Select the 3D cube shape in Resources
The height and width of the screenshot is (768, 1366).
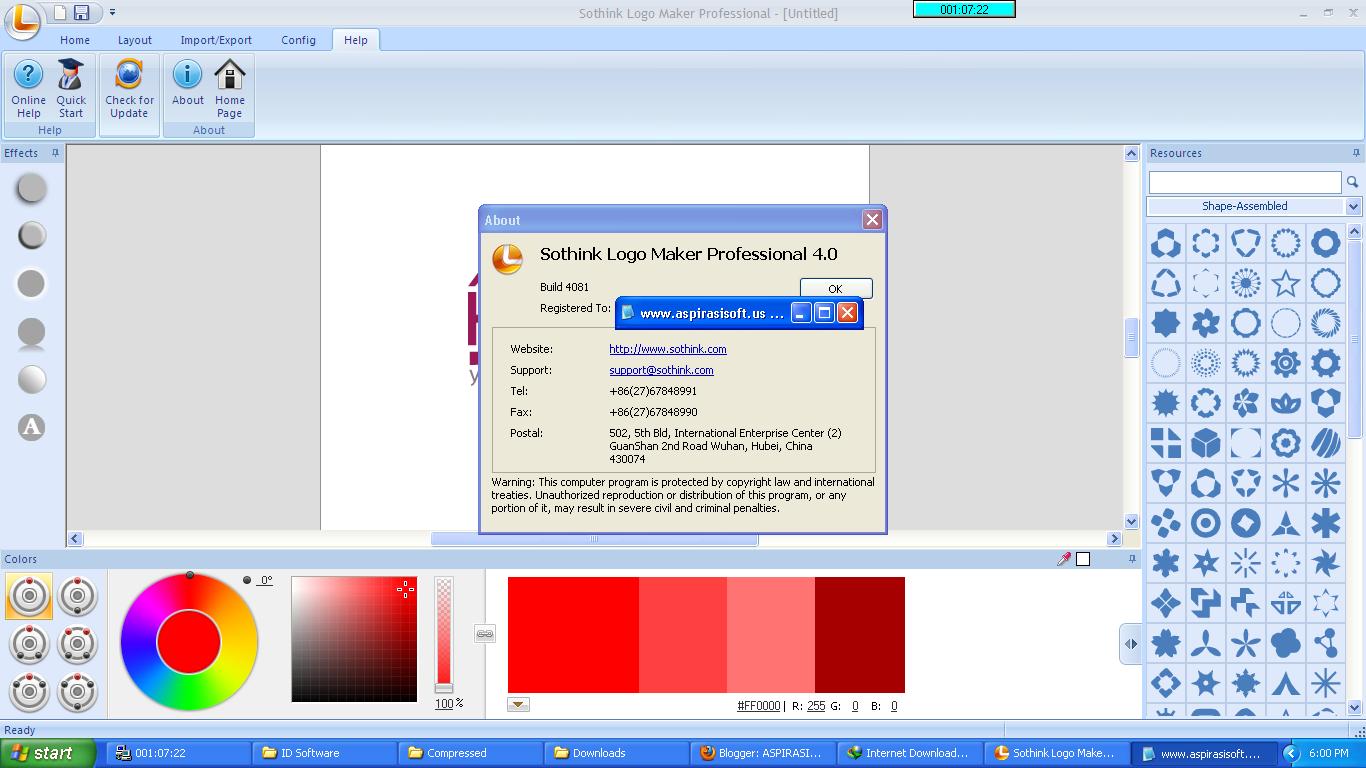pyautogui.click(x=1205, y=442)
